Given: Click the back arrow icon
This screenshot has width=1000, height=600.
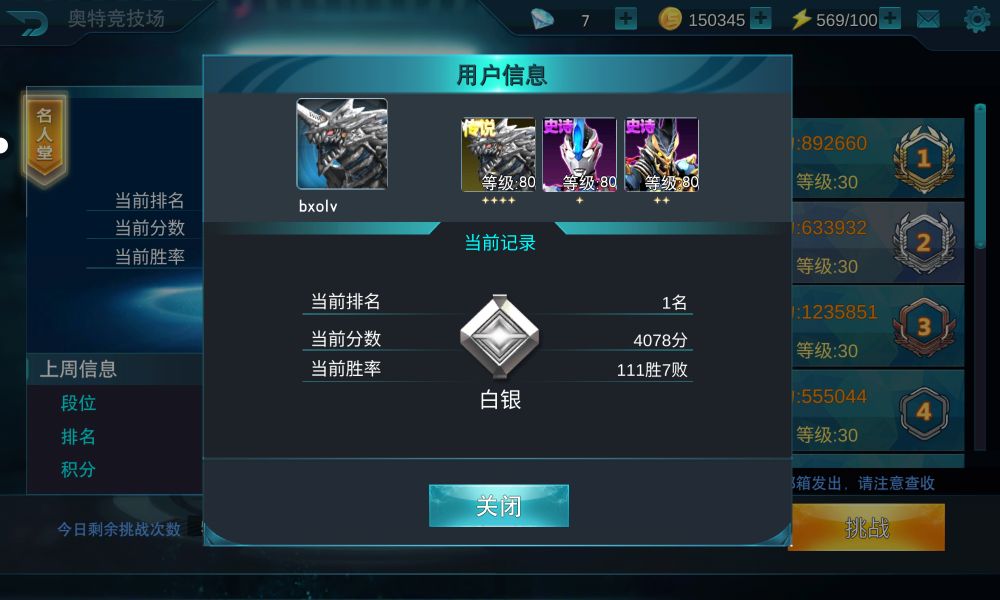Looking at the screenshot, I should tap(27, 22).
